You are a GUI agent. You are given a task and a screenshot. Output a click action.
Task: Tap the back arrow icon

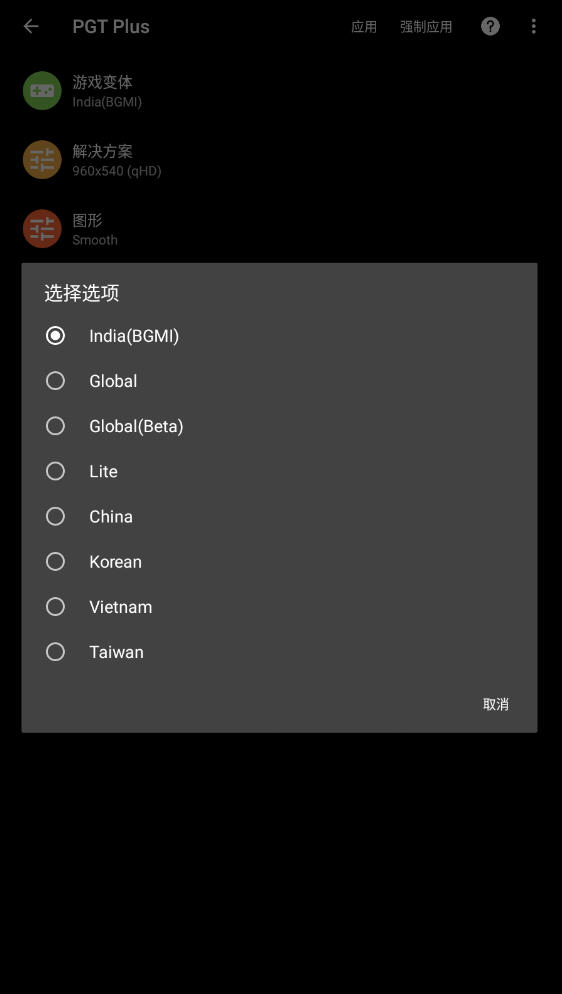30,26
